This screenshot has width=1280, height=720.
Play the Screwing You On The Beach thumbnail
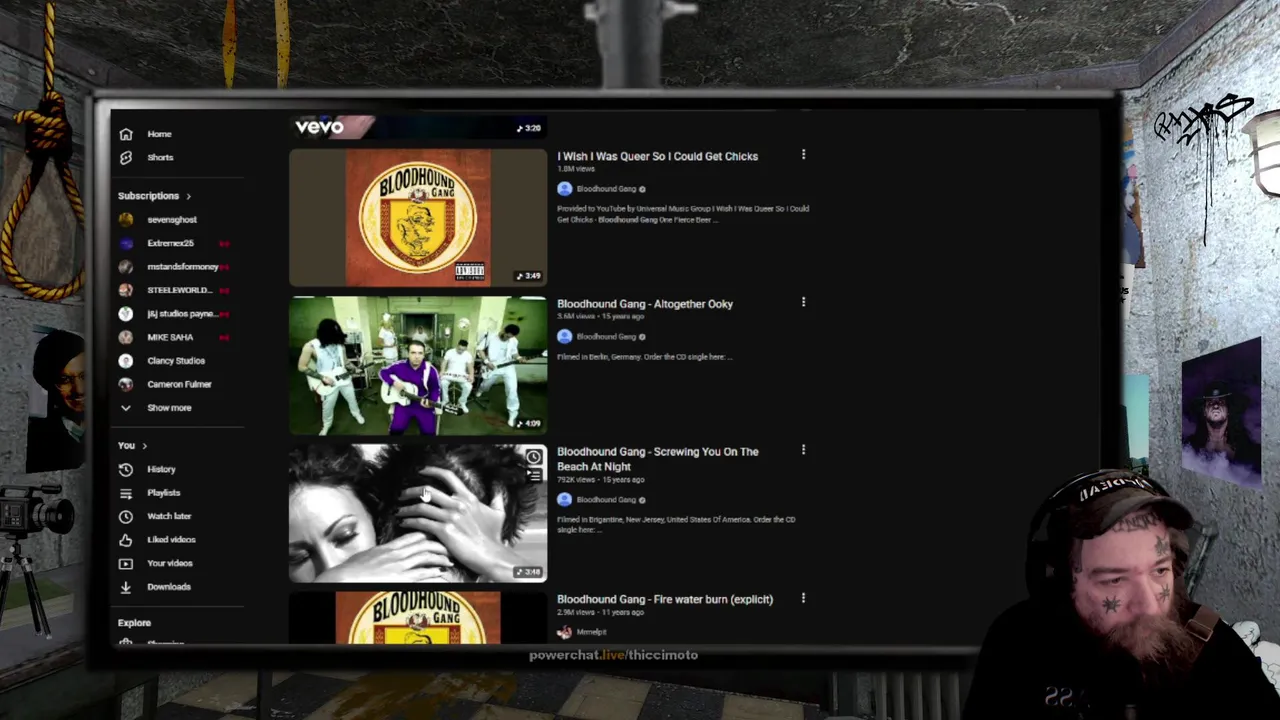(418, 513)
